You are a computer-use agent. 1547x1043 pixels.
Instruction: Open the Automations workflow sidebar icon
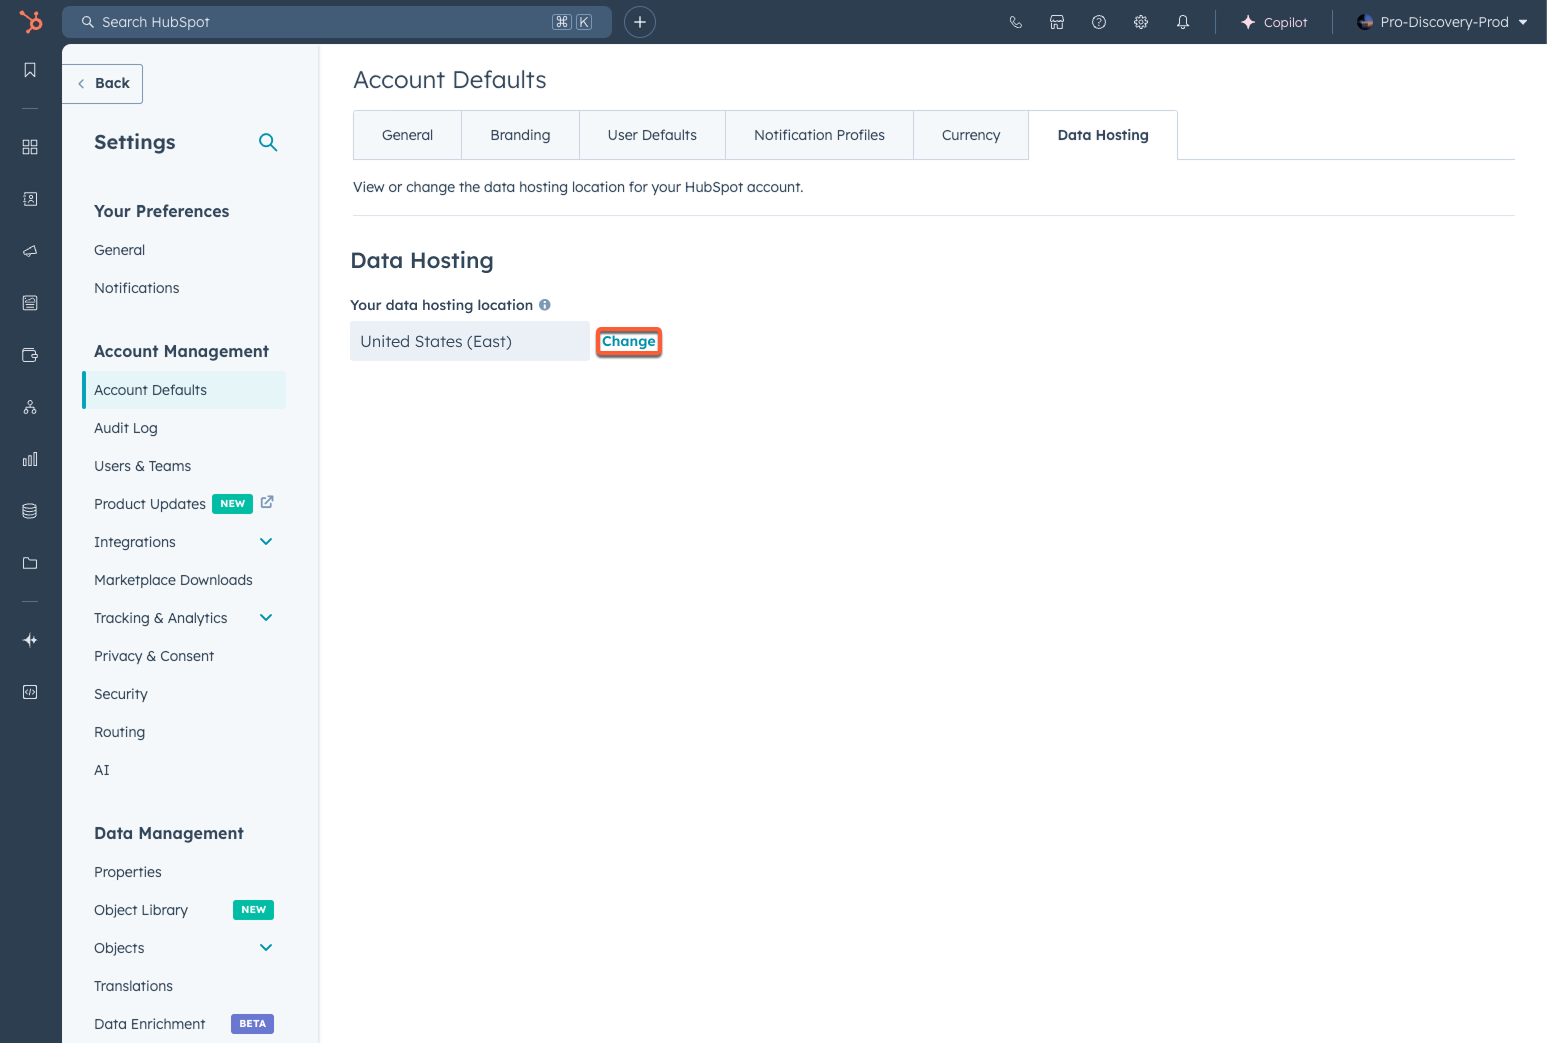click(x=29, y=407)
